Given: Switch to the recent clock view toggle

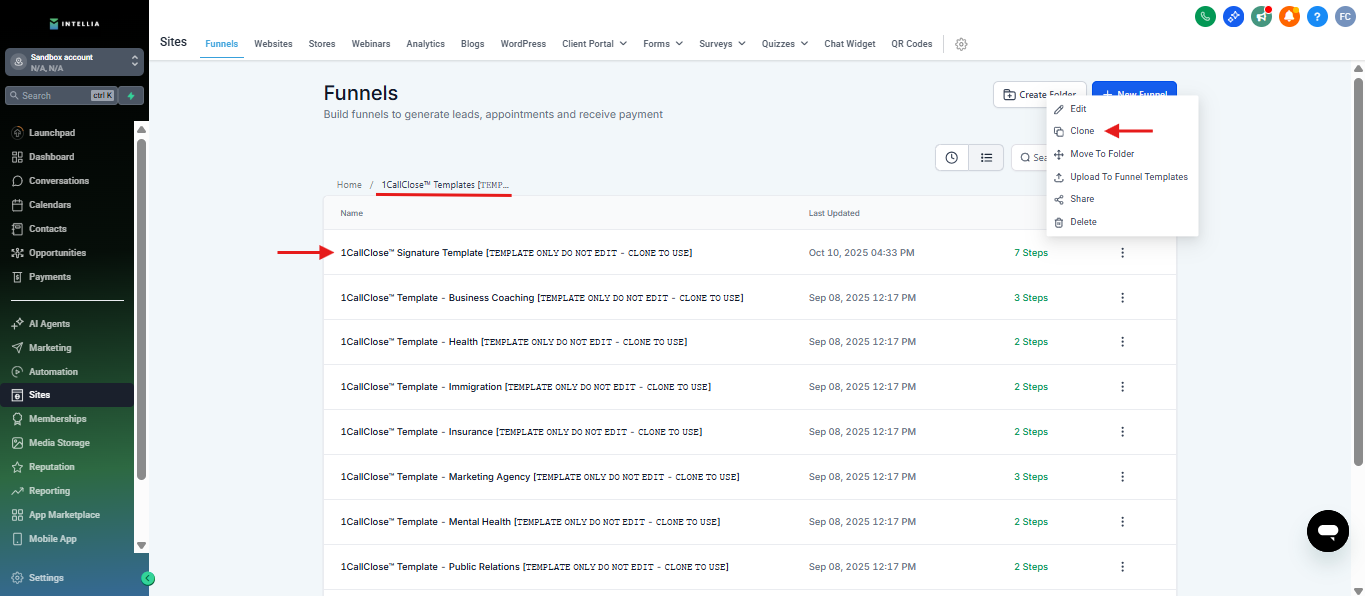Looking at the screenshot, I should pyautogui.click(x=952, y=158).
